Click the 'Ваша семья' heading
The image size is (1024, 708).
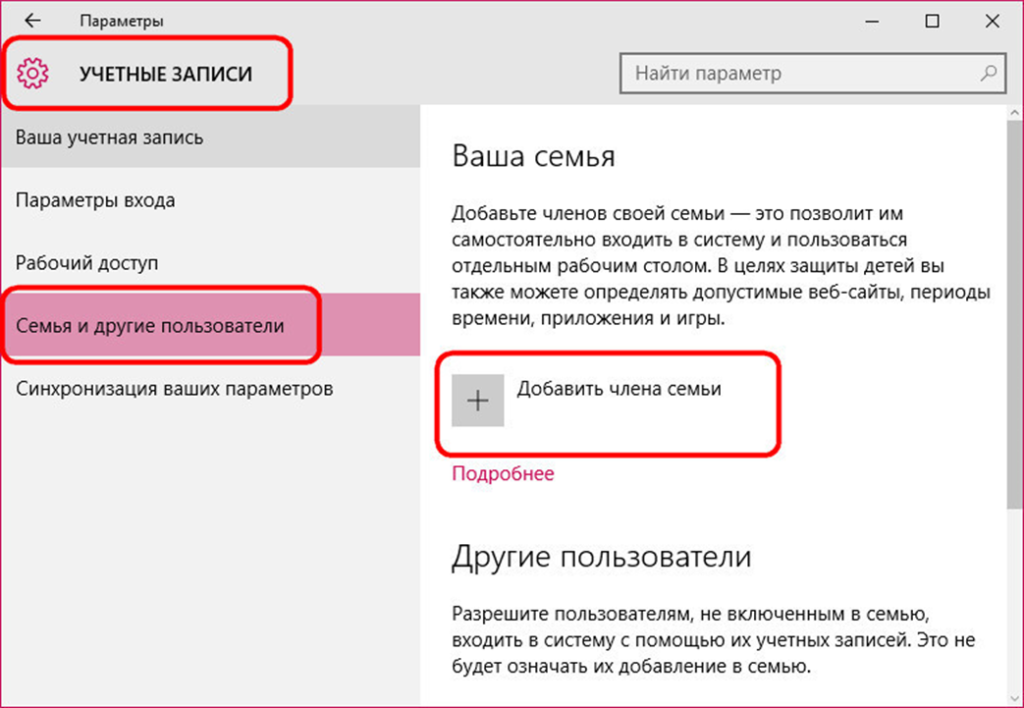click(x=534, y=157)
